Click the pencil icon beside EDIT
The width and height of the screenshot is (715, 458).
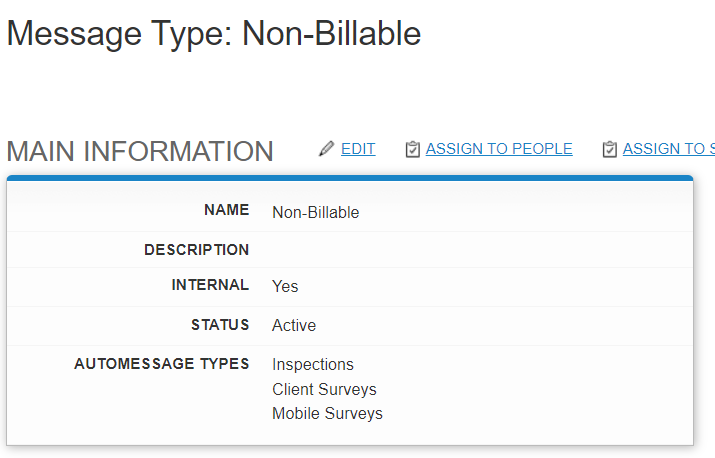(326, 149)
